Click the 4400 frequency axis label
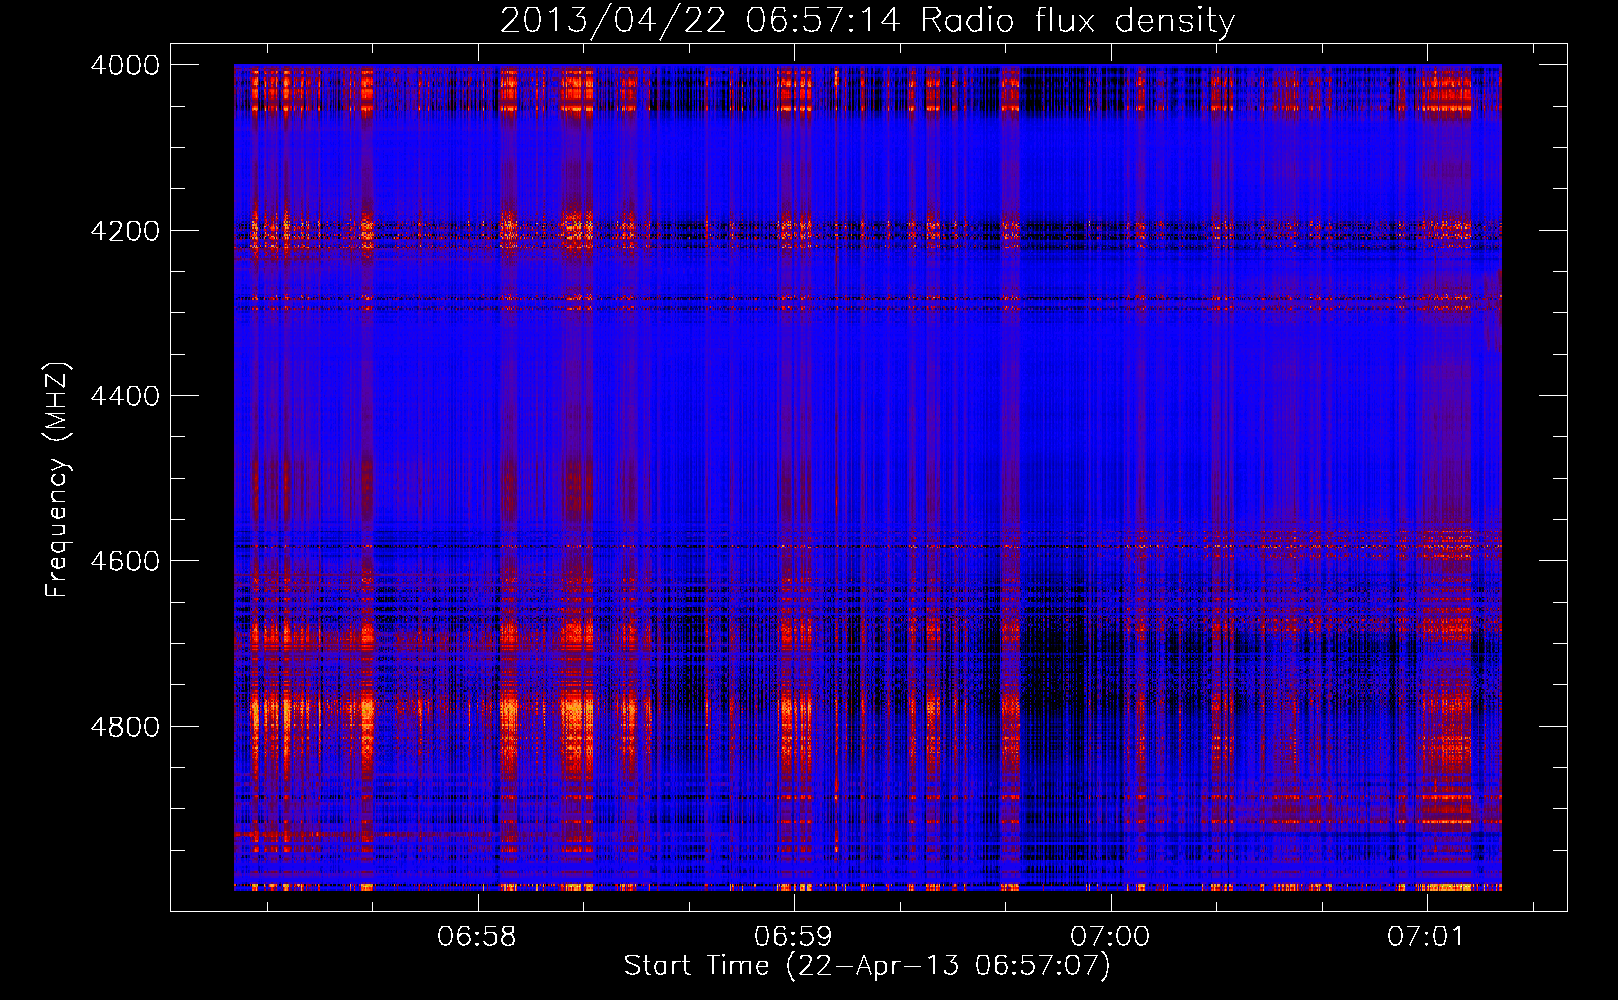 (x=125, y=396)
